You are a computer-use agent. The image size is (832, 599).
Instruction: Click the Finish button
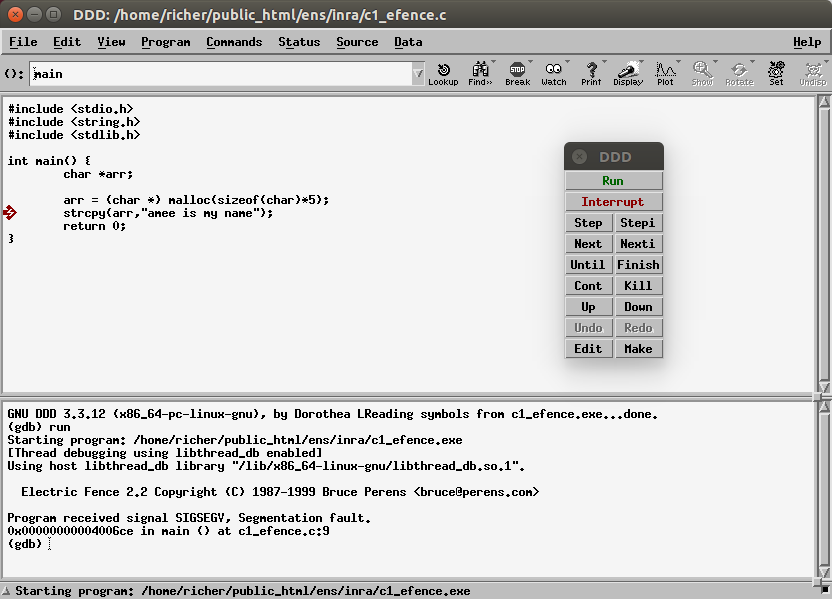tap(637, 265)
